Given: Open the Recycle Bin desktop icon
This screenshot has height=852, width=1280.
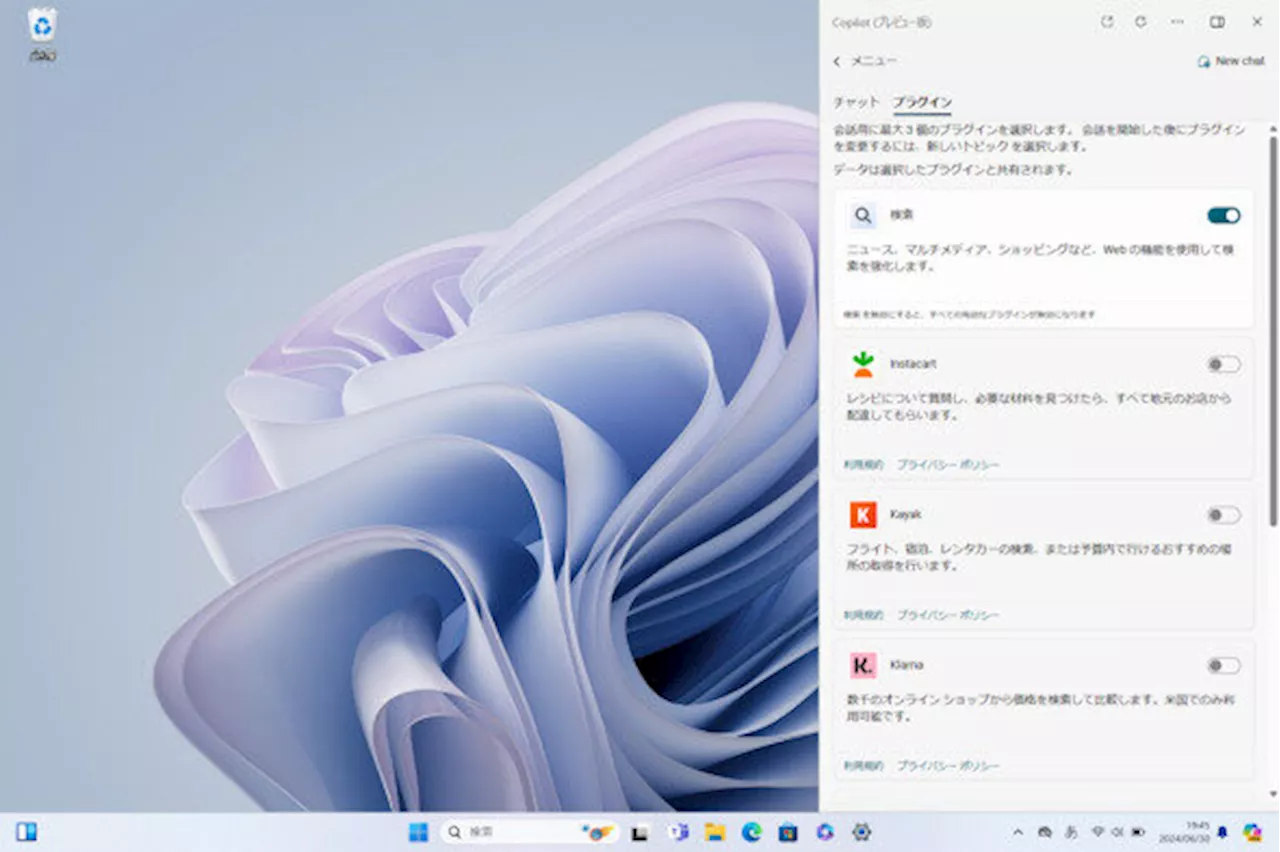Looking at the screenshot, I should tap(42, 35).
